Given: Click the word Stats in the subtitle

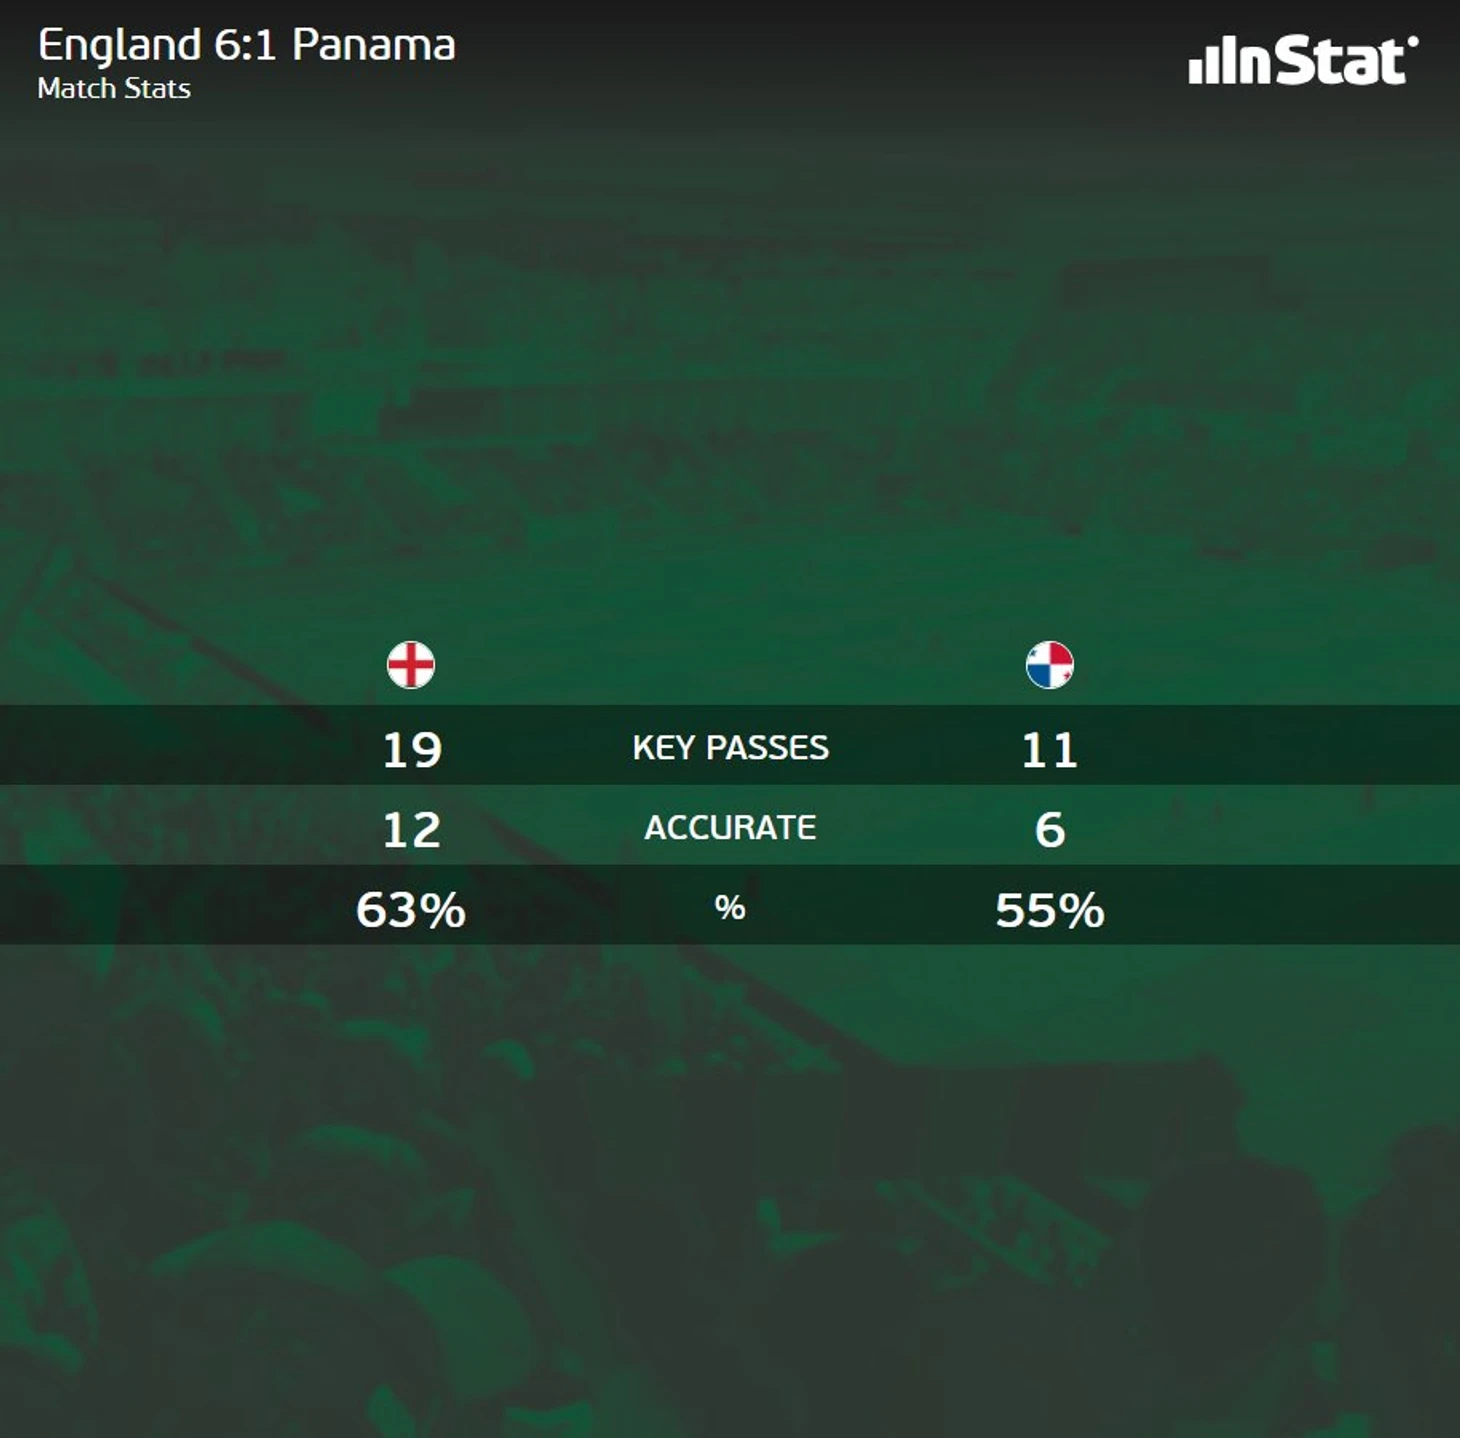Looking at the screenshot, I should (x=157, y=89).
